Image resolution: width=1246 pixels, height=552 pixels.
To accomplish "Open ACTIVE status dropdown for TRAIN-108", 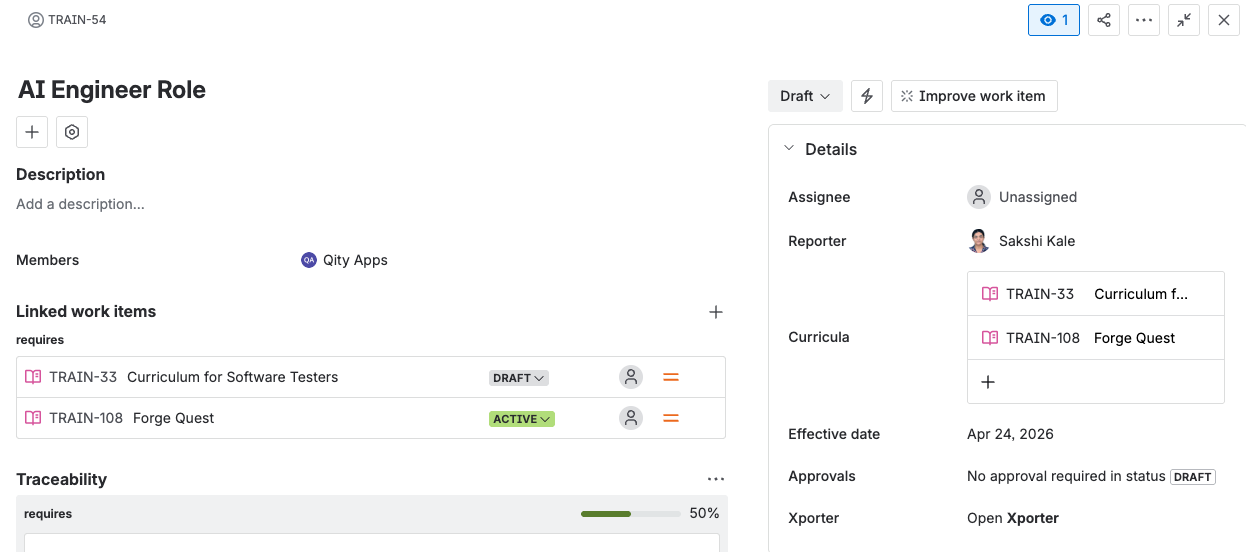I will (521, 419).
